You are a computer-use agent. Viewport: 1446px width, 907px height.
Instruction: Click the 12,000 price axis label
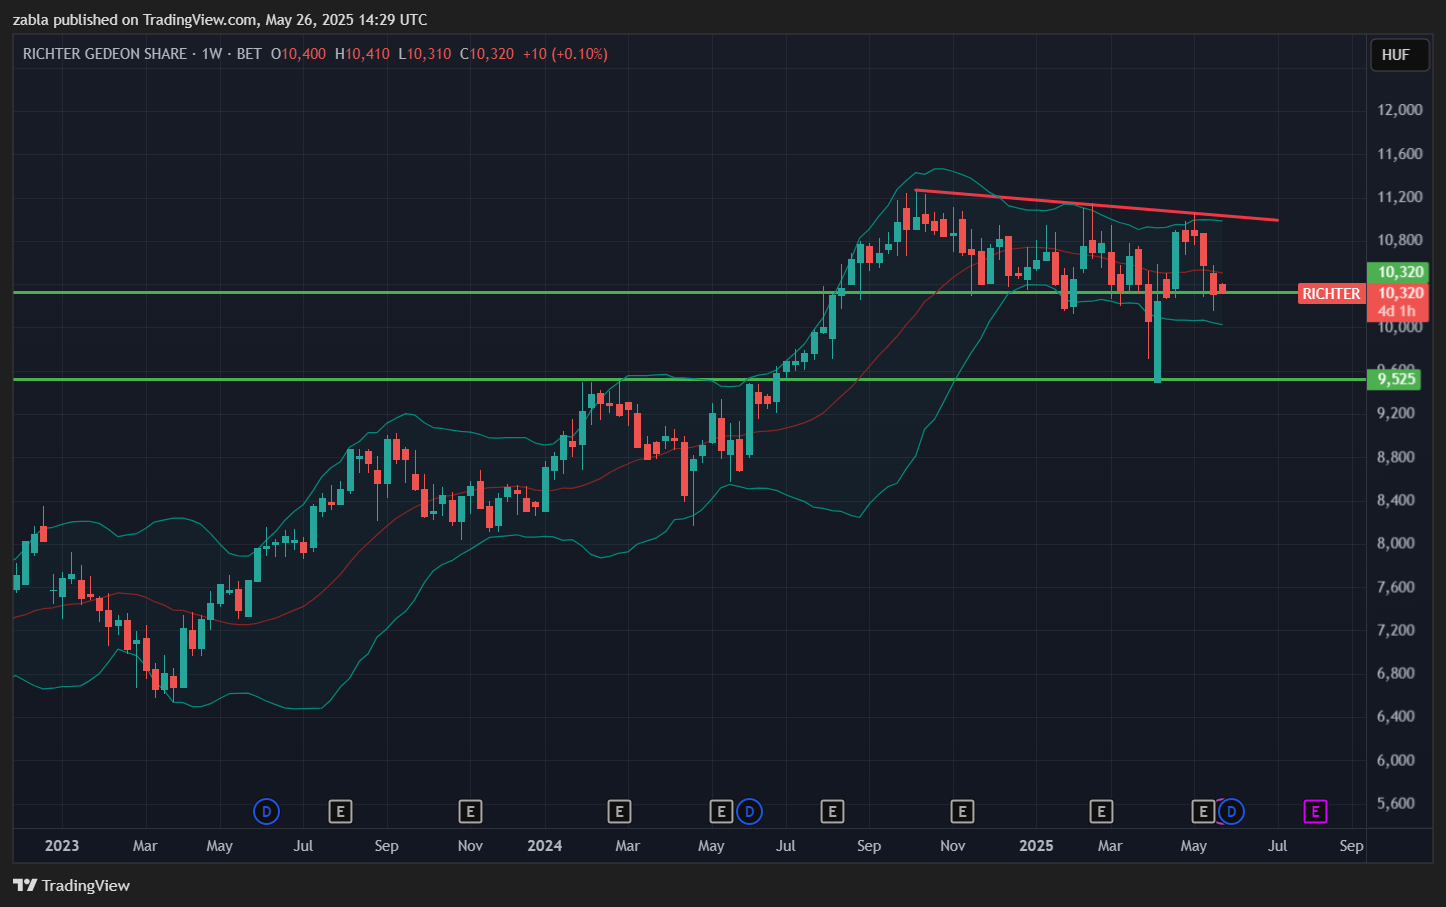click(1400, 110)
